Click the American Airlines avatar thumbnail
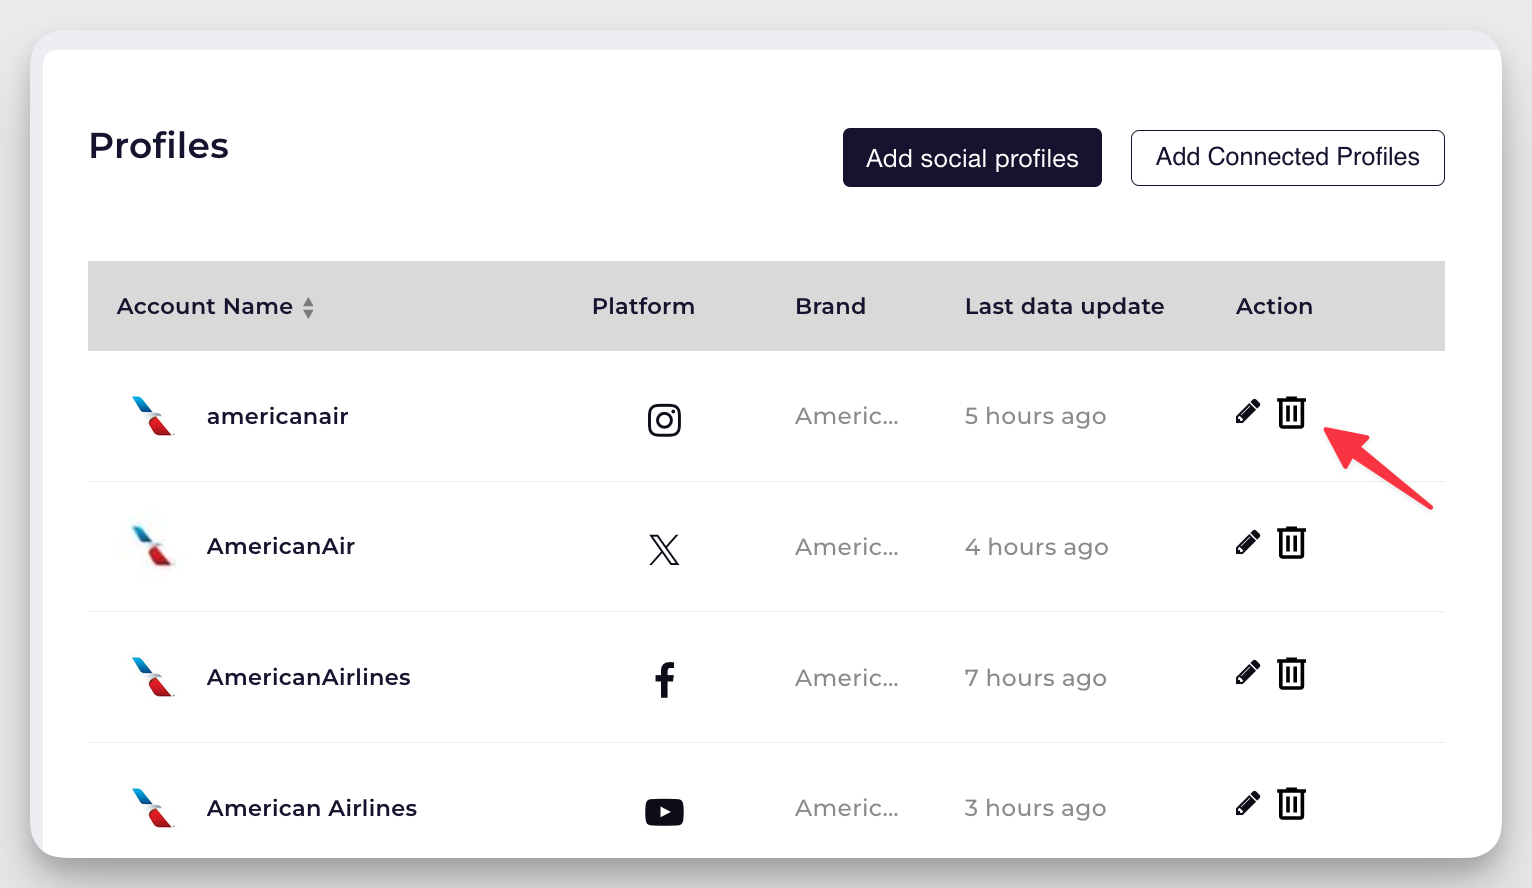The image size is (1532, 888). point(151,808)
